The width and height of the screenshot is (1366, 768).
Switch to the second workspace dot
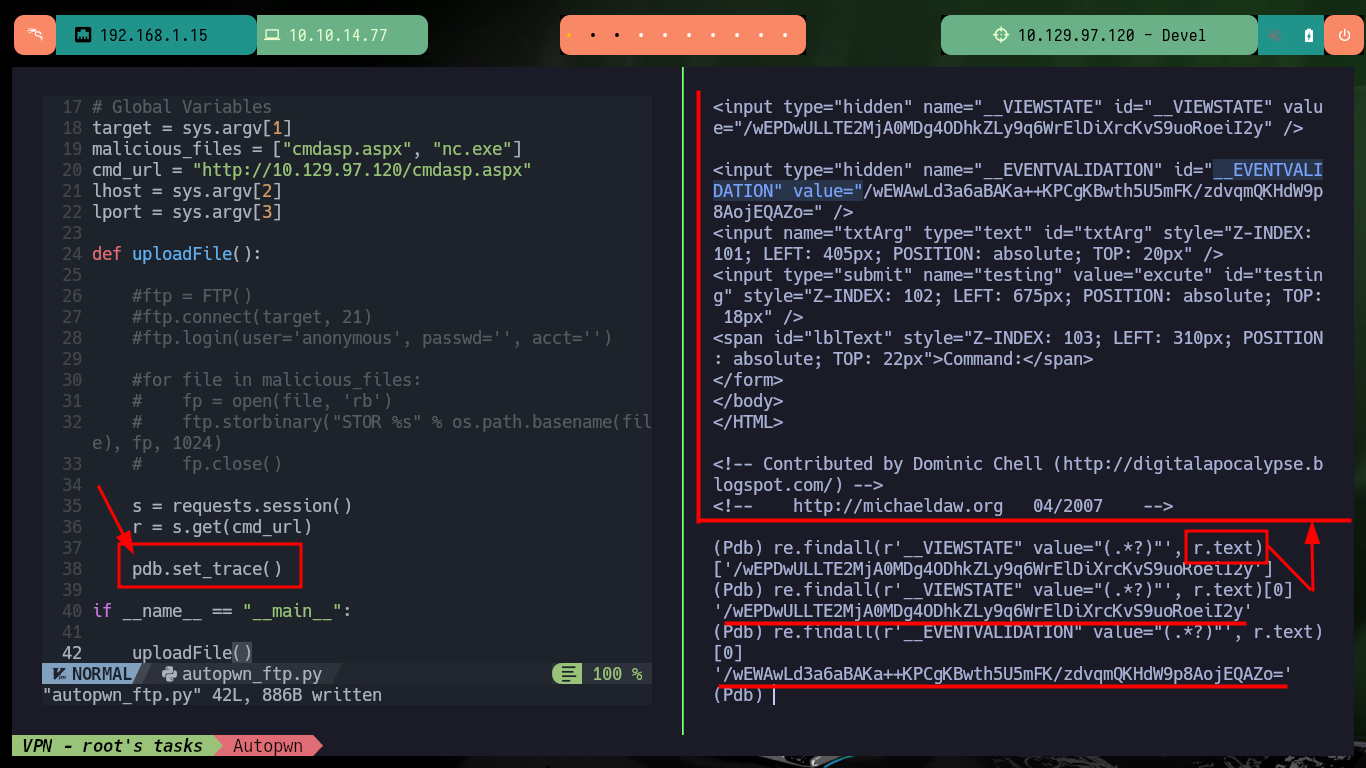tap(593, 35)
